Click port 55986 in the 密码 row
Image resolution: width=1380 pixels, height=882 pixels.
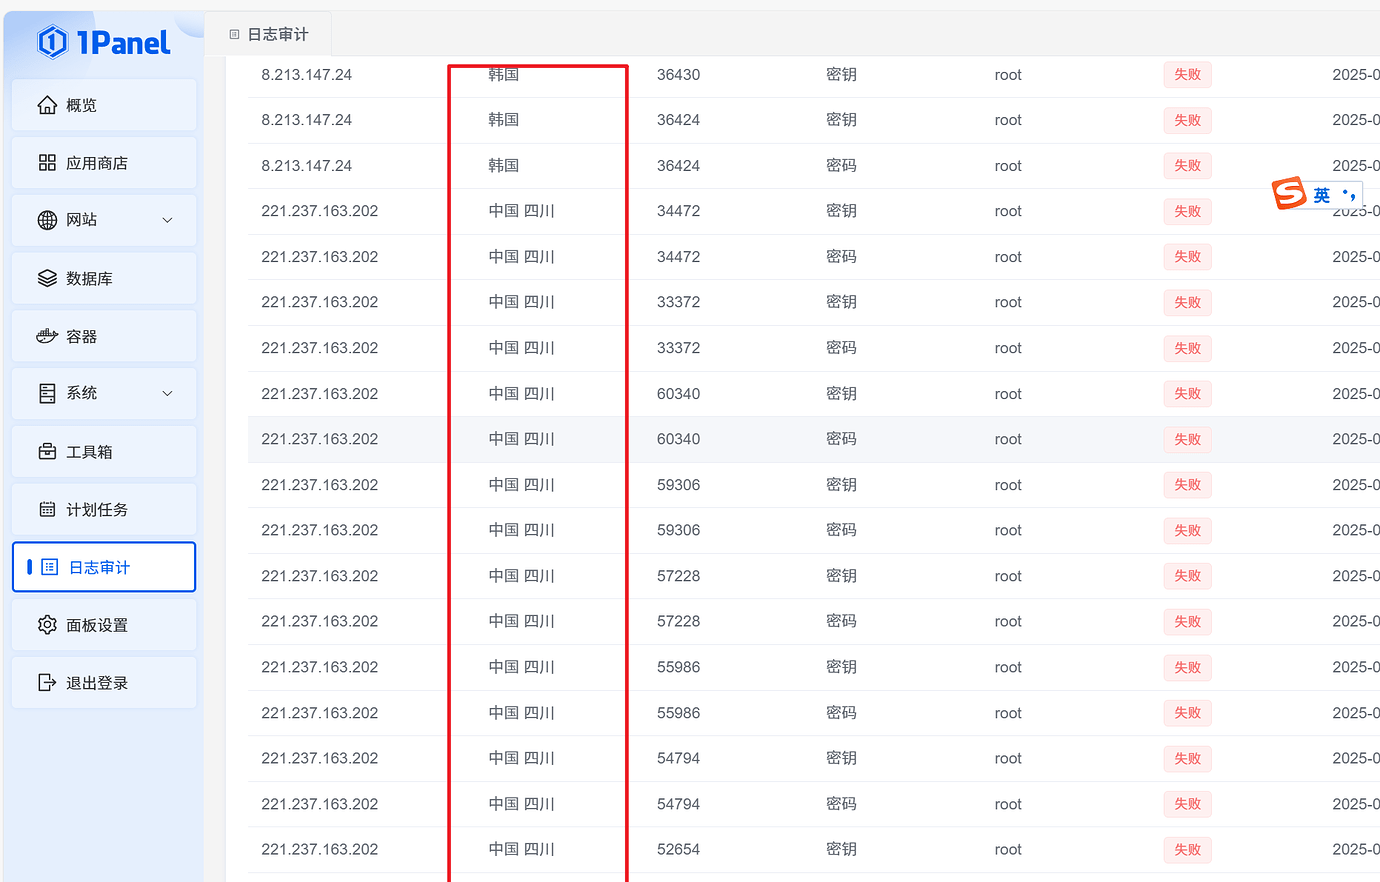point(678,713)
